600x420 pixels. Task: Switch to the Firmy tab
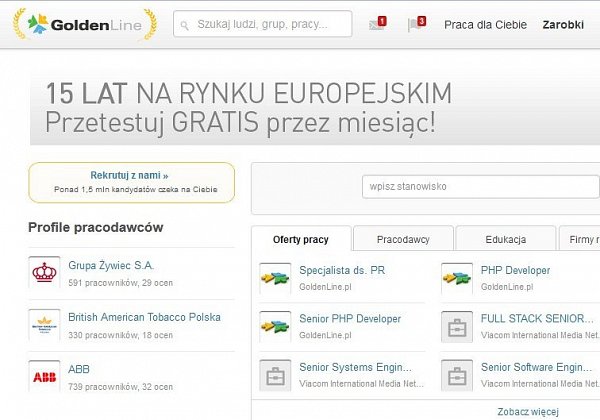(x=580, y=239)
